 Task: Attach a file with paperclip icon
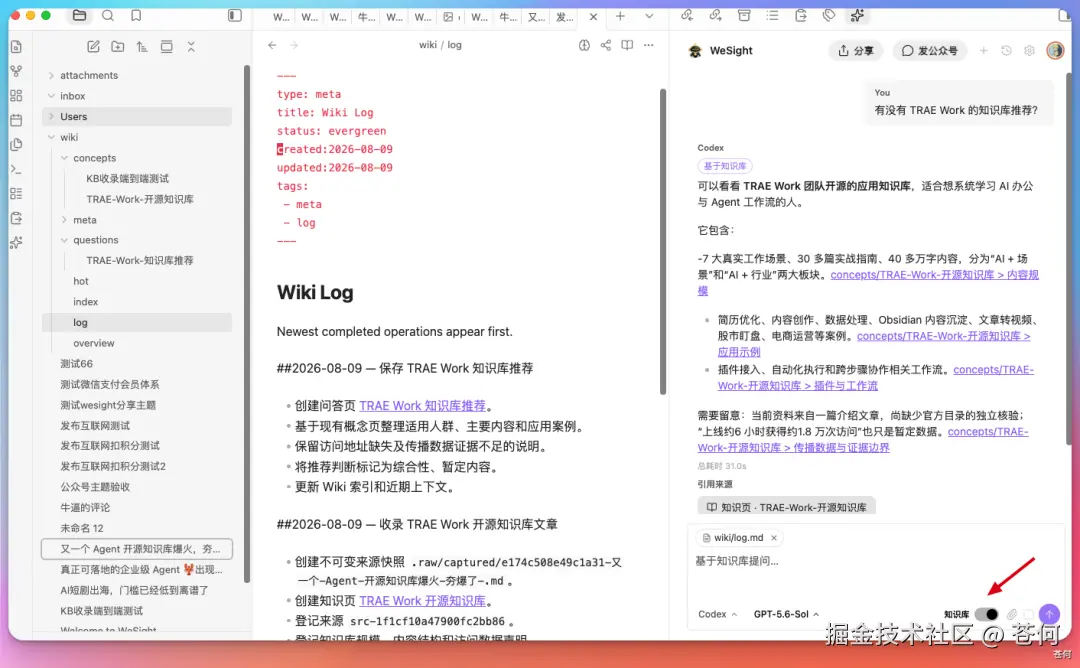[x=1011, y=614]
